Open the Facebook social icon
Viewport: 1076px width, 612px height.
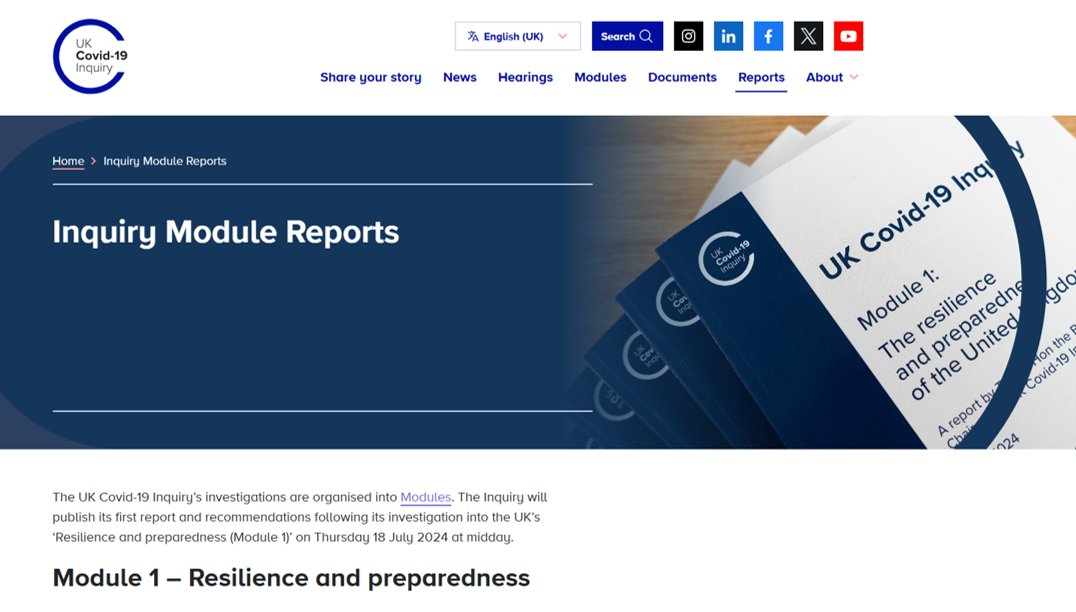(769, 36)
